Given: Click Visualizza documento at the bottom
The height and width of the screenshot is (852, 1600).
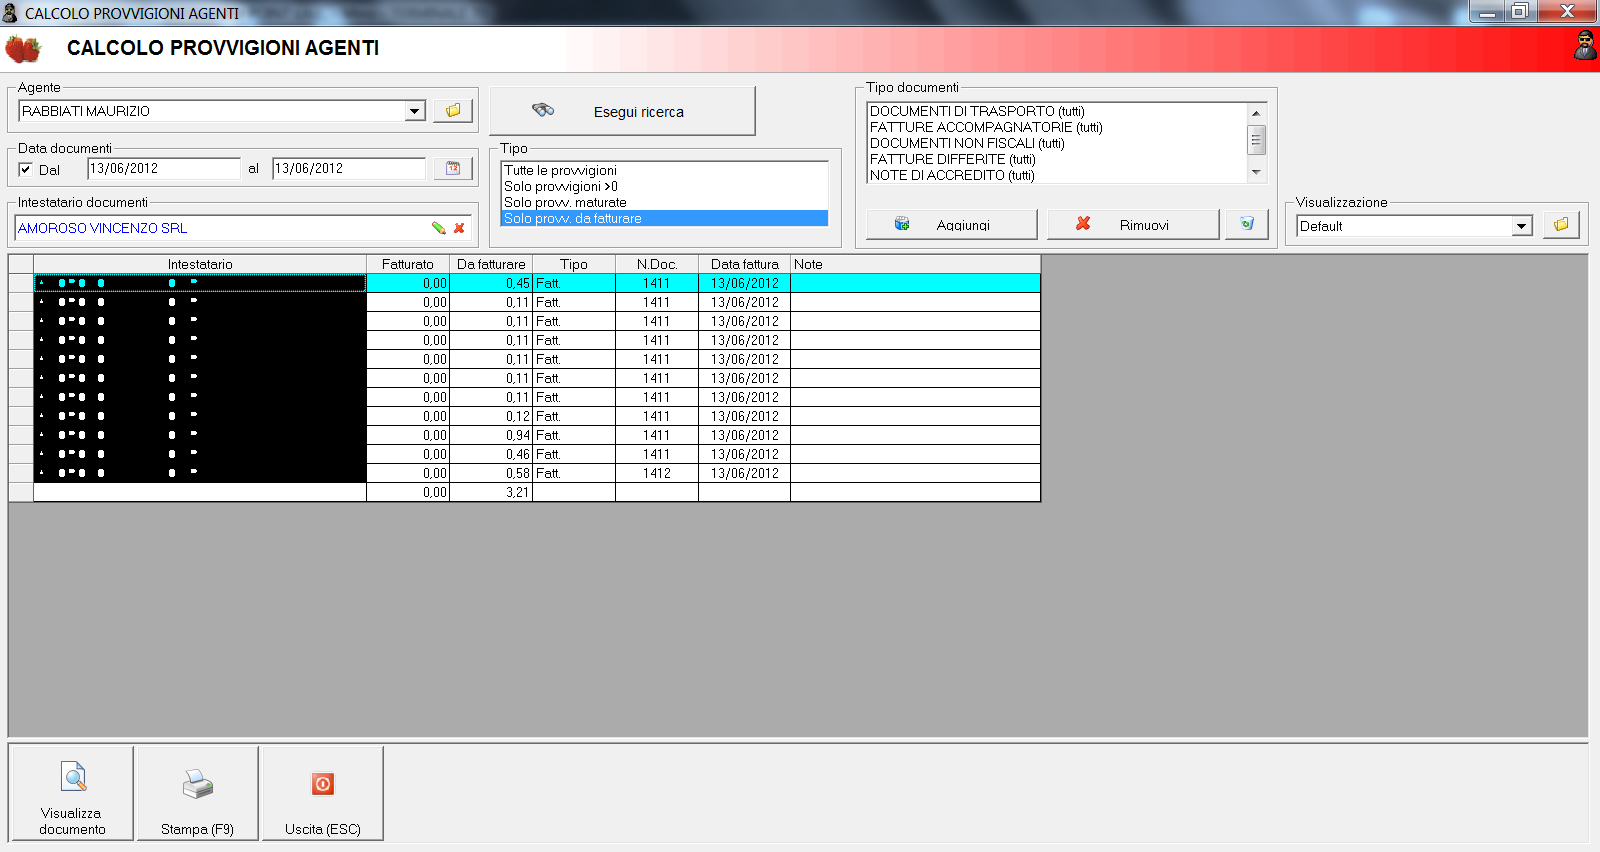Looking at the screenshot, I should point(72,794).
